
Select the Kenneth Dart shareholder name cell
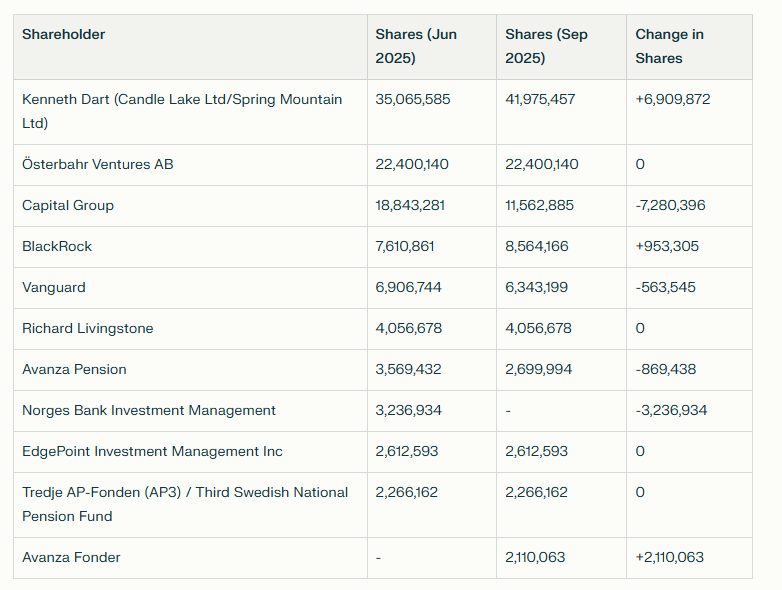coord(182,111)
